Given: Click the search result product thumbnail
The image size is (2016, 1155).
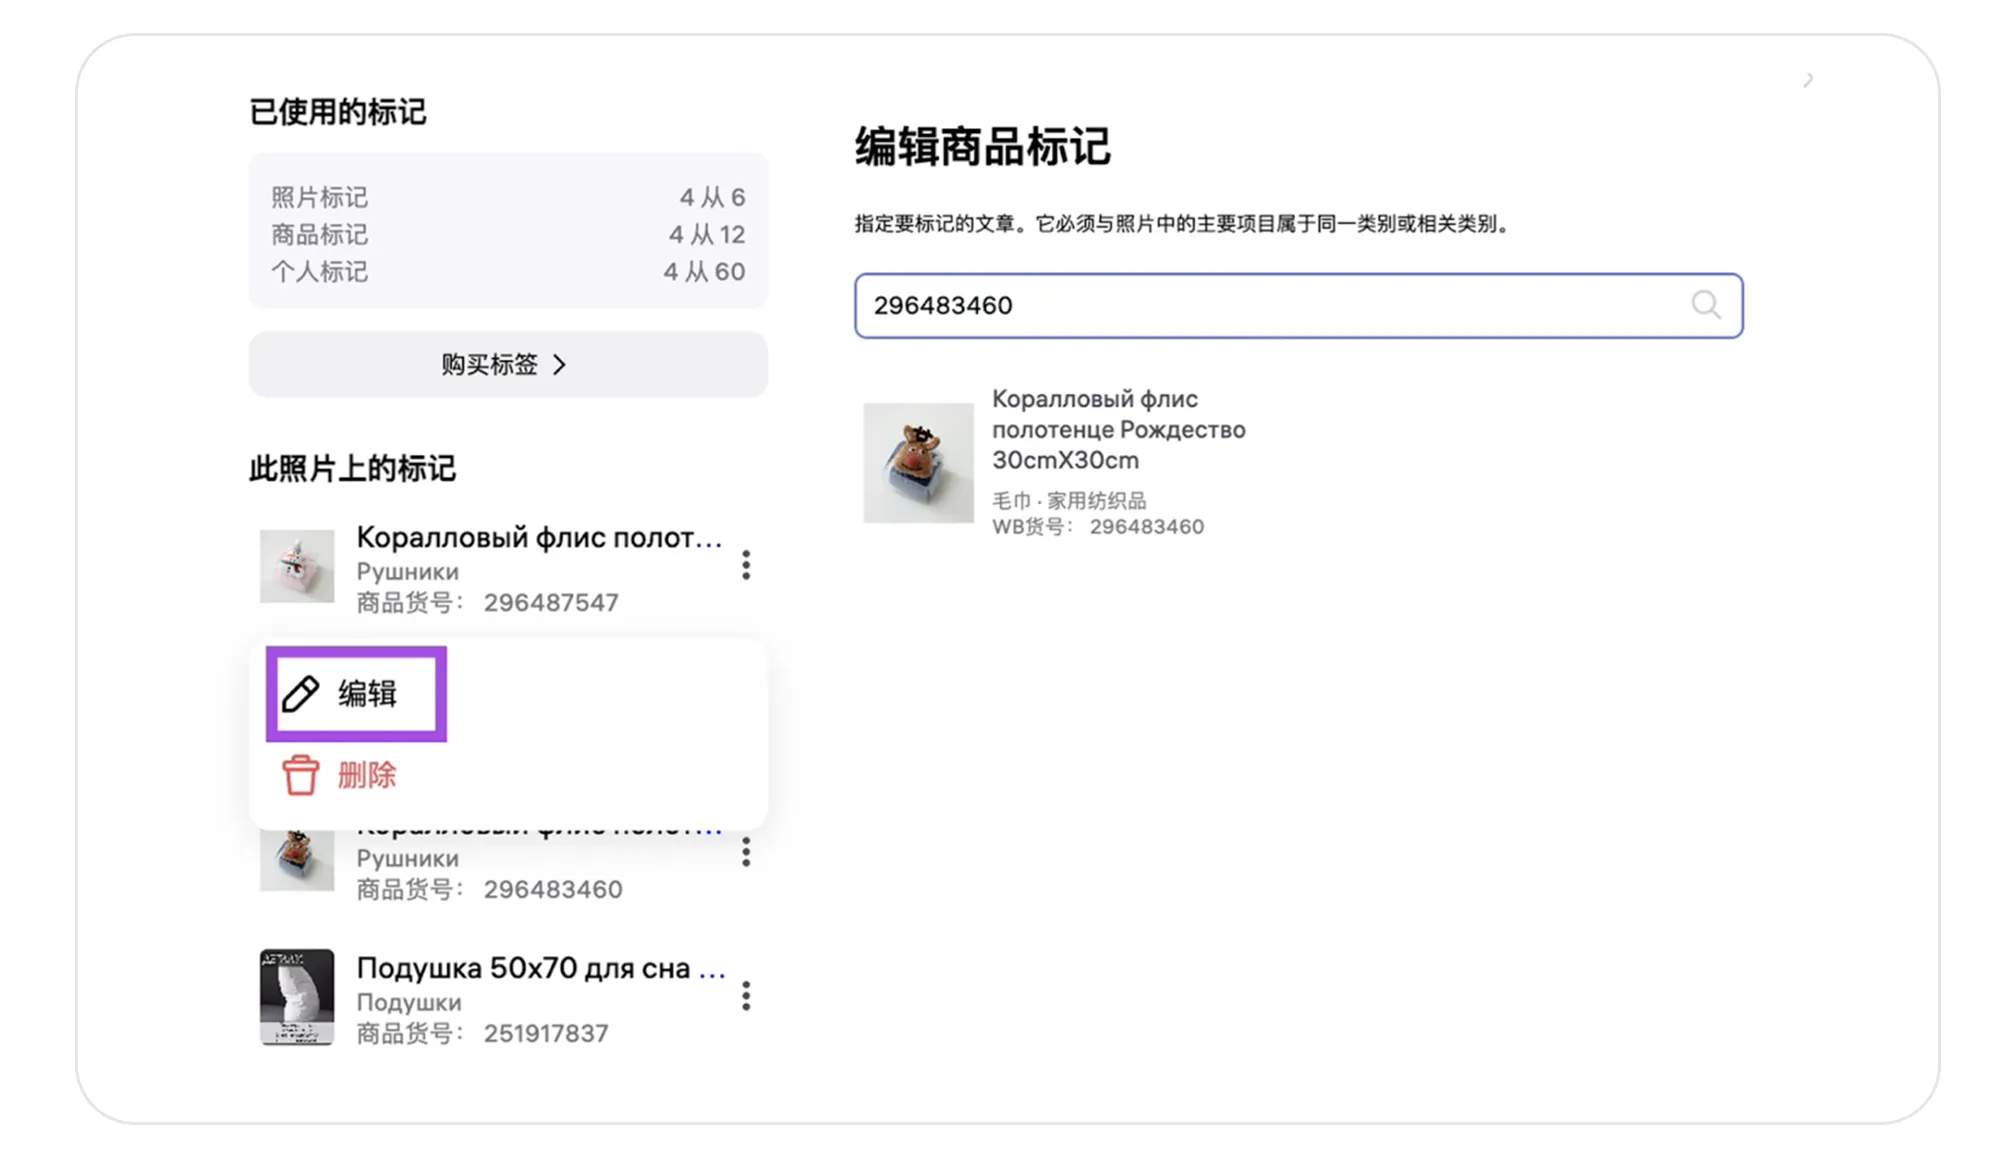Looking at the screenshot, I should click(x=918, y=462).
